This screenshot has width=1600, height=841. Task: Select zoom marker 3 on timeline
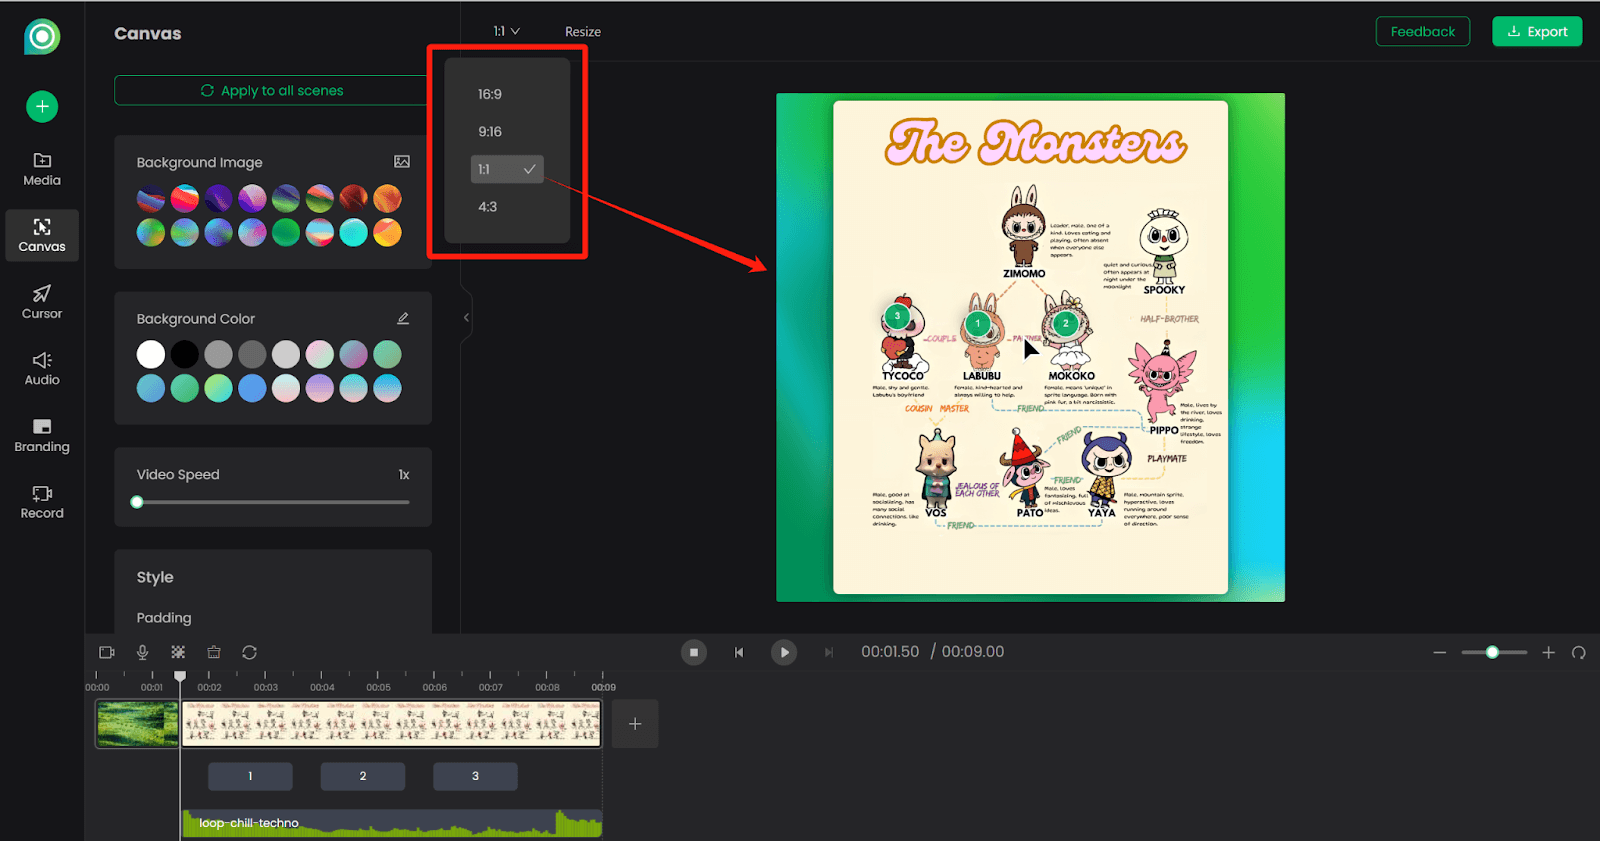475,776
